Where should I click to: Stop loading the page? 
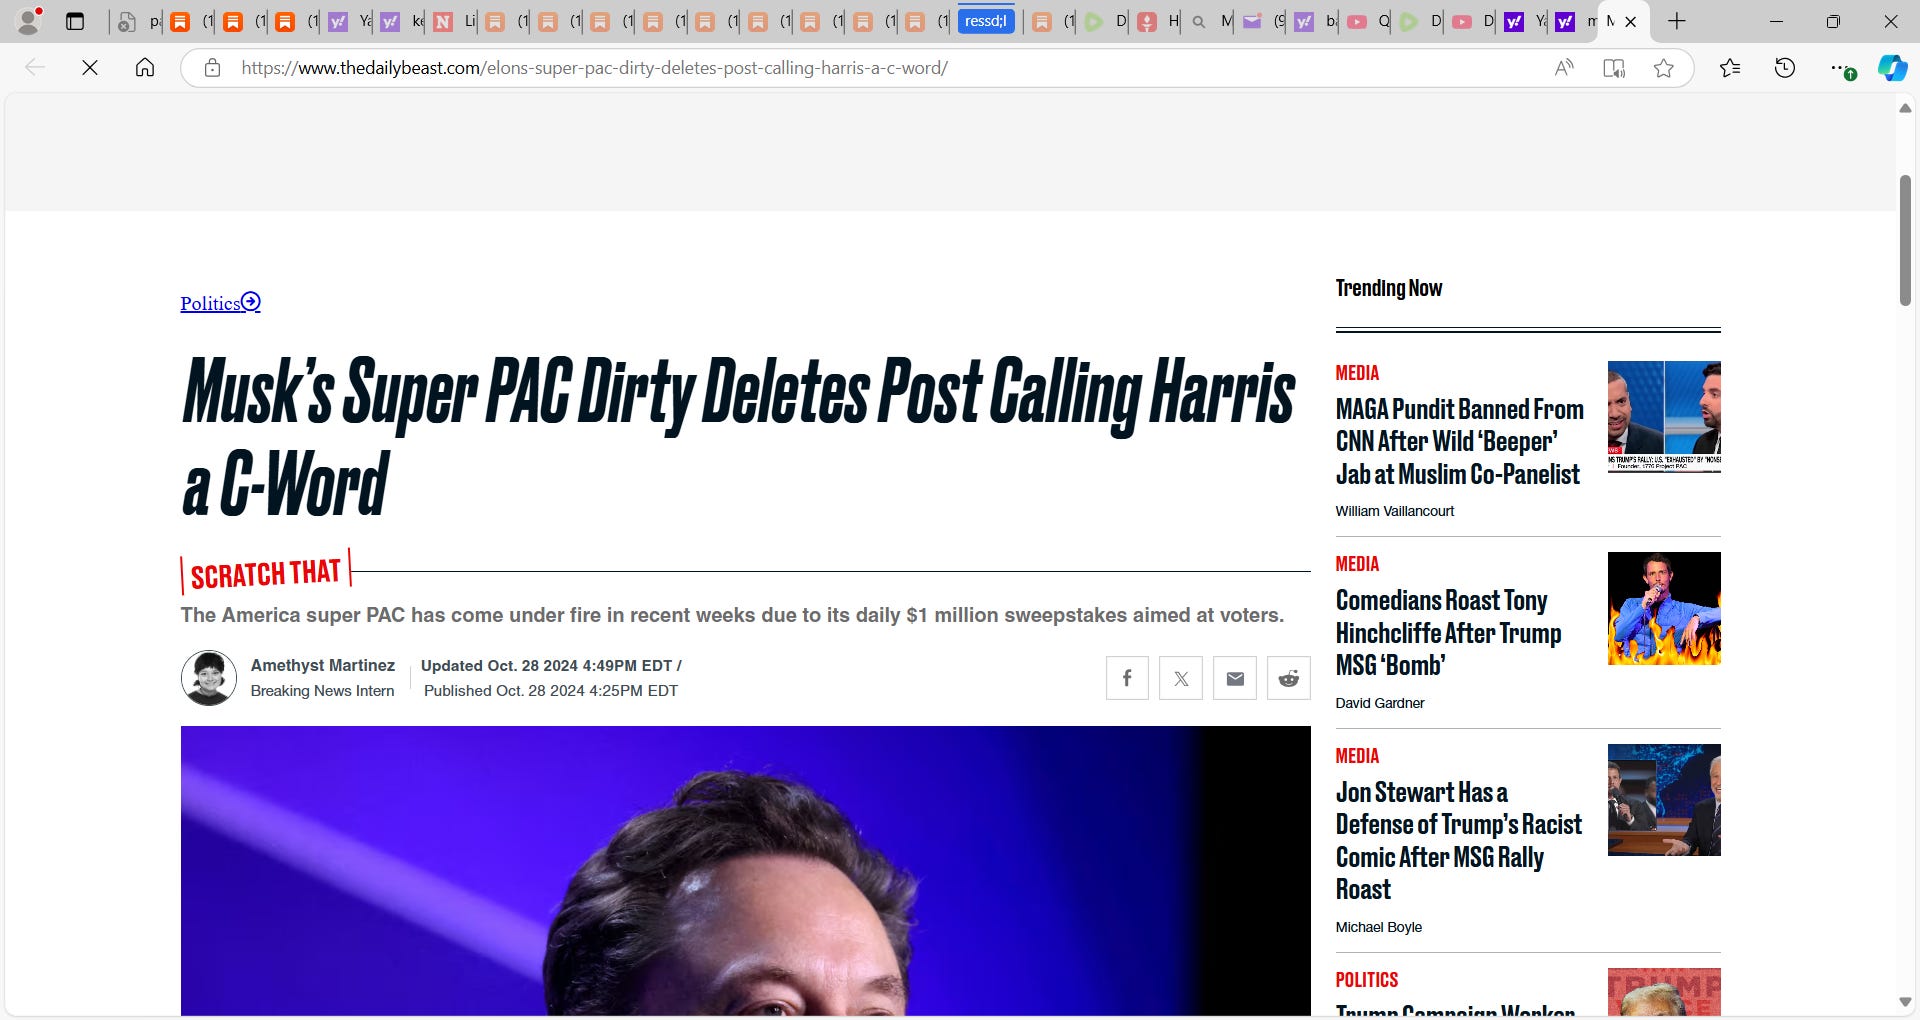coord(90,68)
